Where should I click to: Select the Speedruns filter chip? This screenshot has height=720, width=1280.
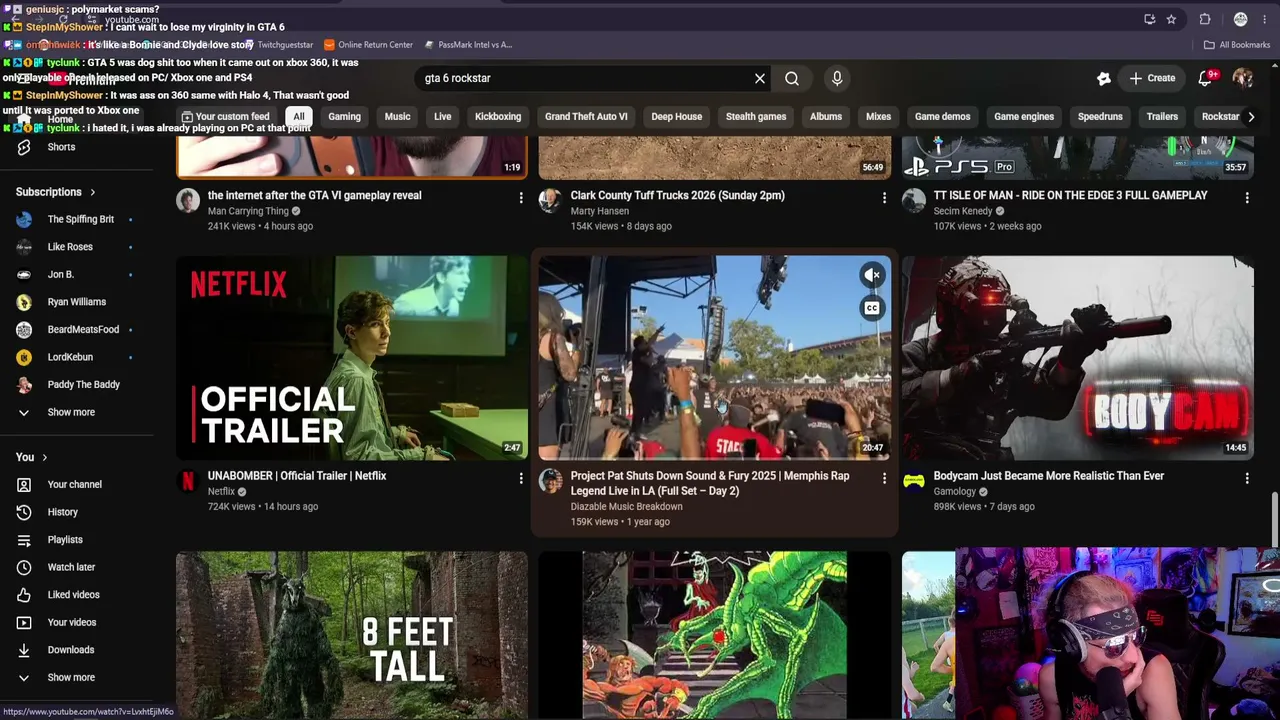tap(1100, 117)
